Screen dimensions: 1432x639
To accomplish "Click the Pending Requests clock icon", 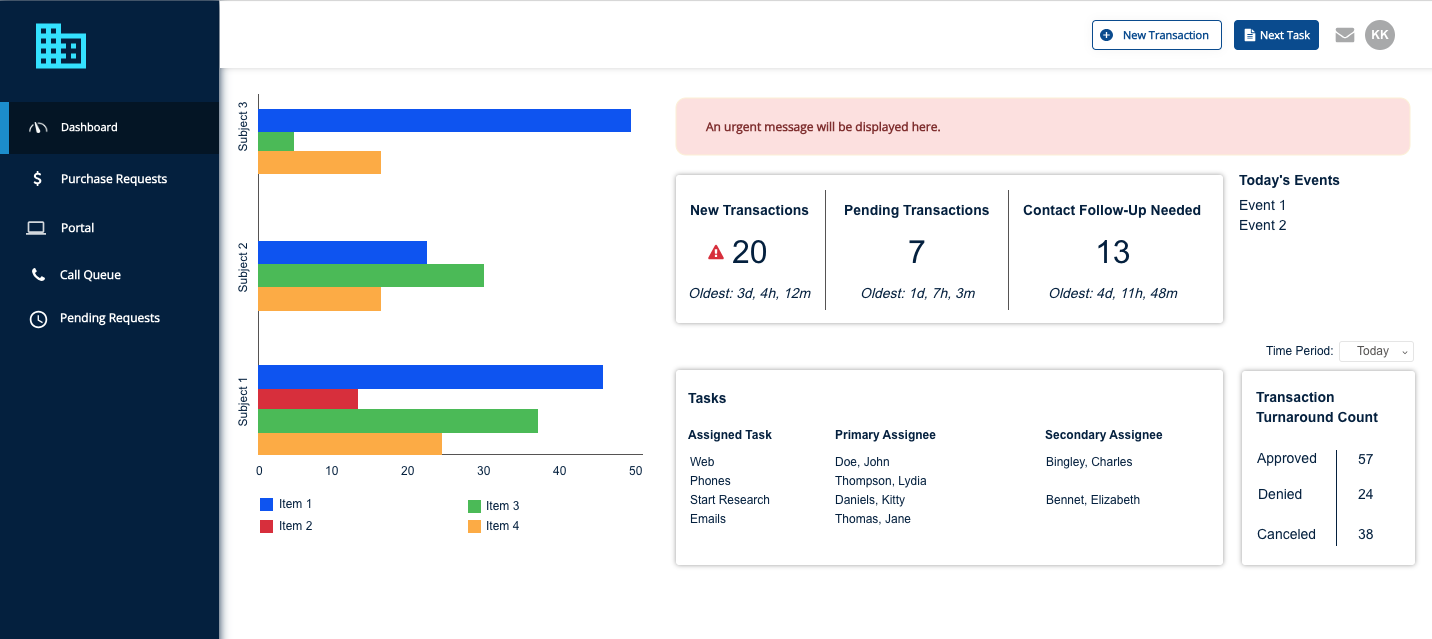I will (x=38, y=319).
